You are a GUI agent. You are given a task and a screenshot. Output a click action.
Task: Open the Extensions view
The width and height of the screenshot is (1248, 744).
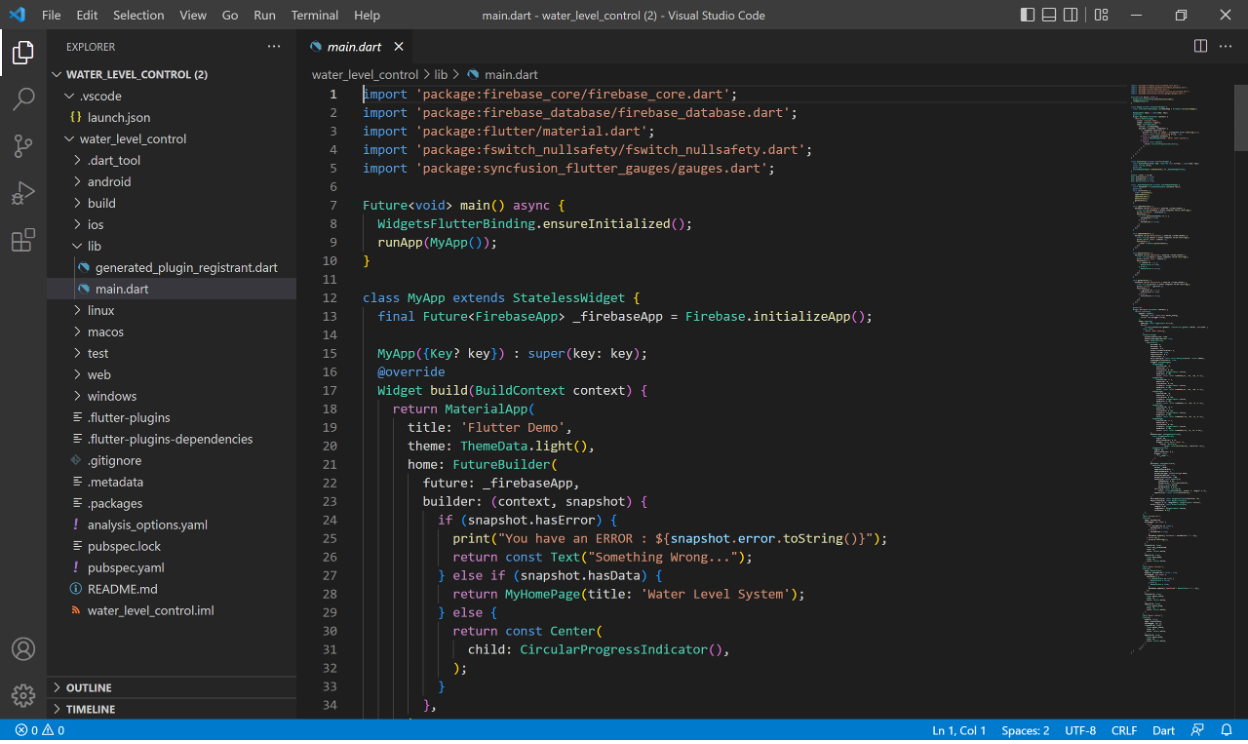[x=23, y=240]
